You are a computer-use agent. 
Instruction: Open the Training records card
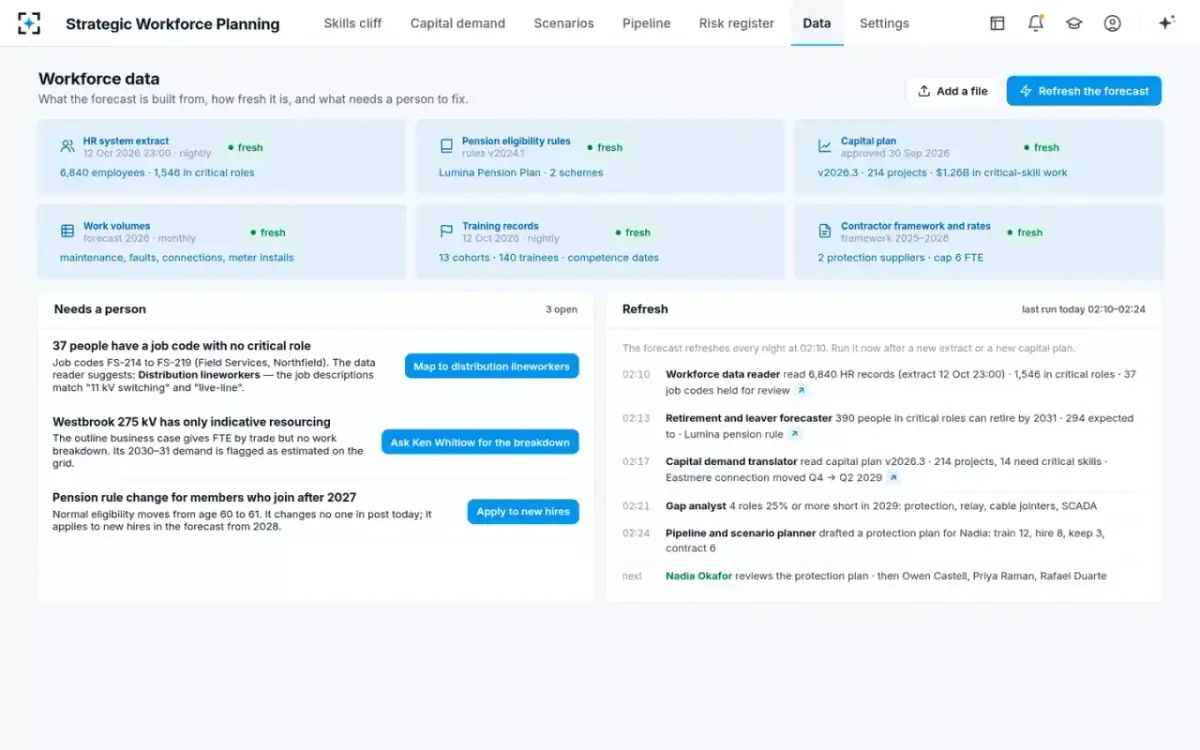600,242
